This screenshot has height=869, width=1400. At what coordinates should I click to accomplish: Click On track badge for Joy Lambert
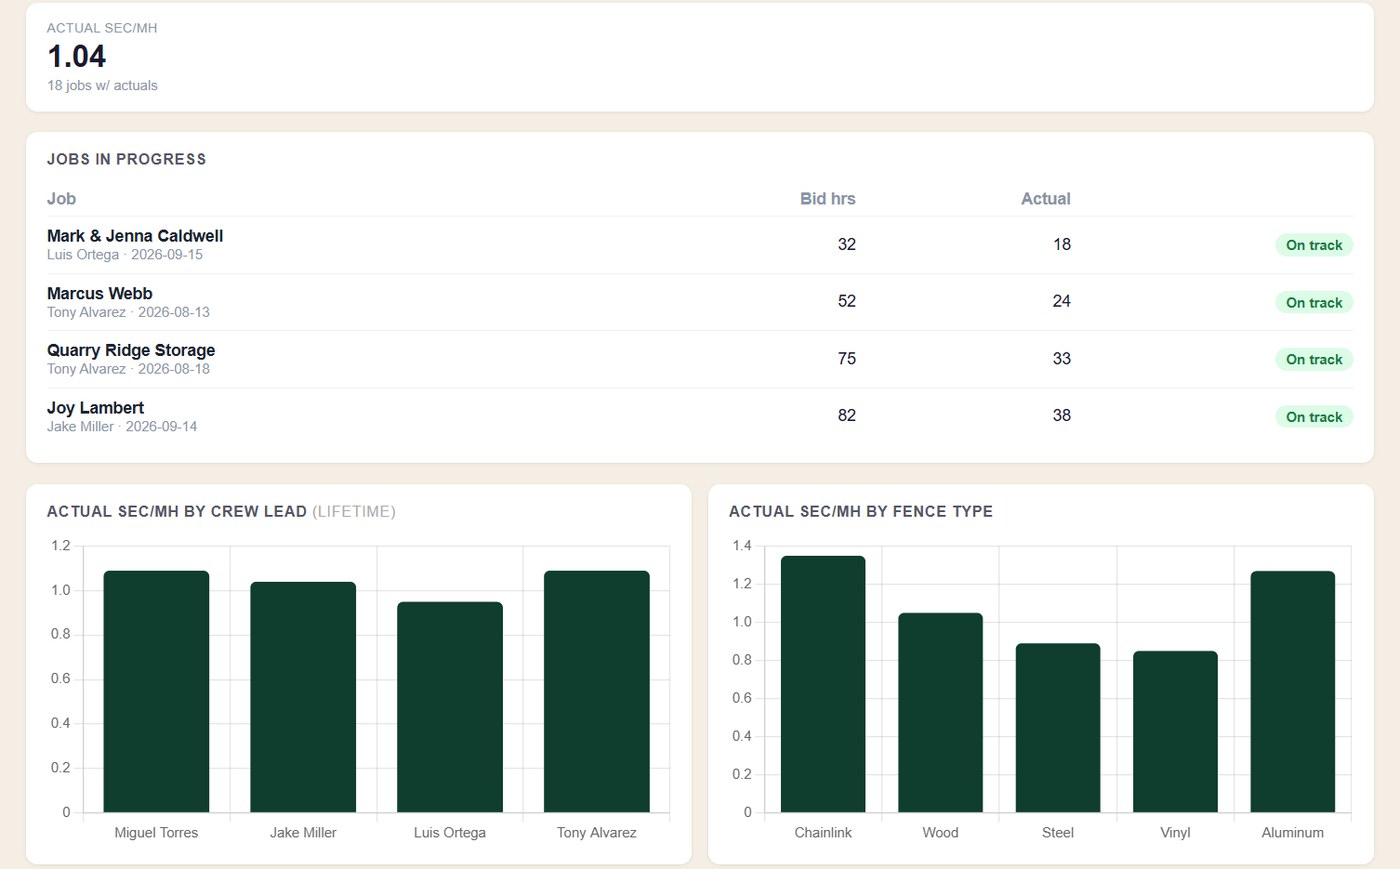pos(1314,417)
